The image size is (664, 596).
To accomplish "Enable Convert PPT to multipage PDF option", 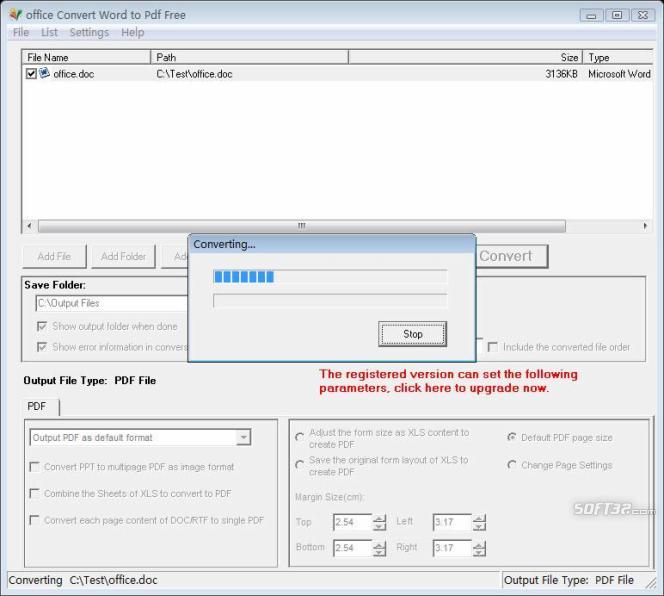I will tap(35, 467).
